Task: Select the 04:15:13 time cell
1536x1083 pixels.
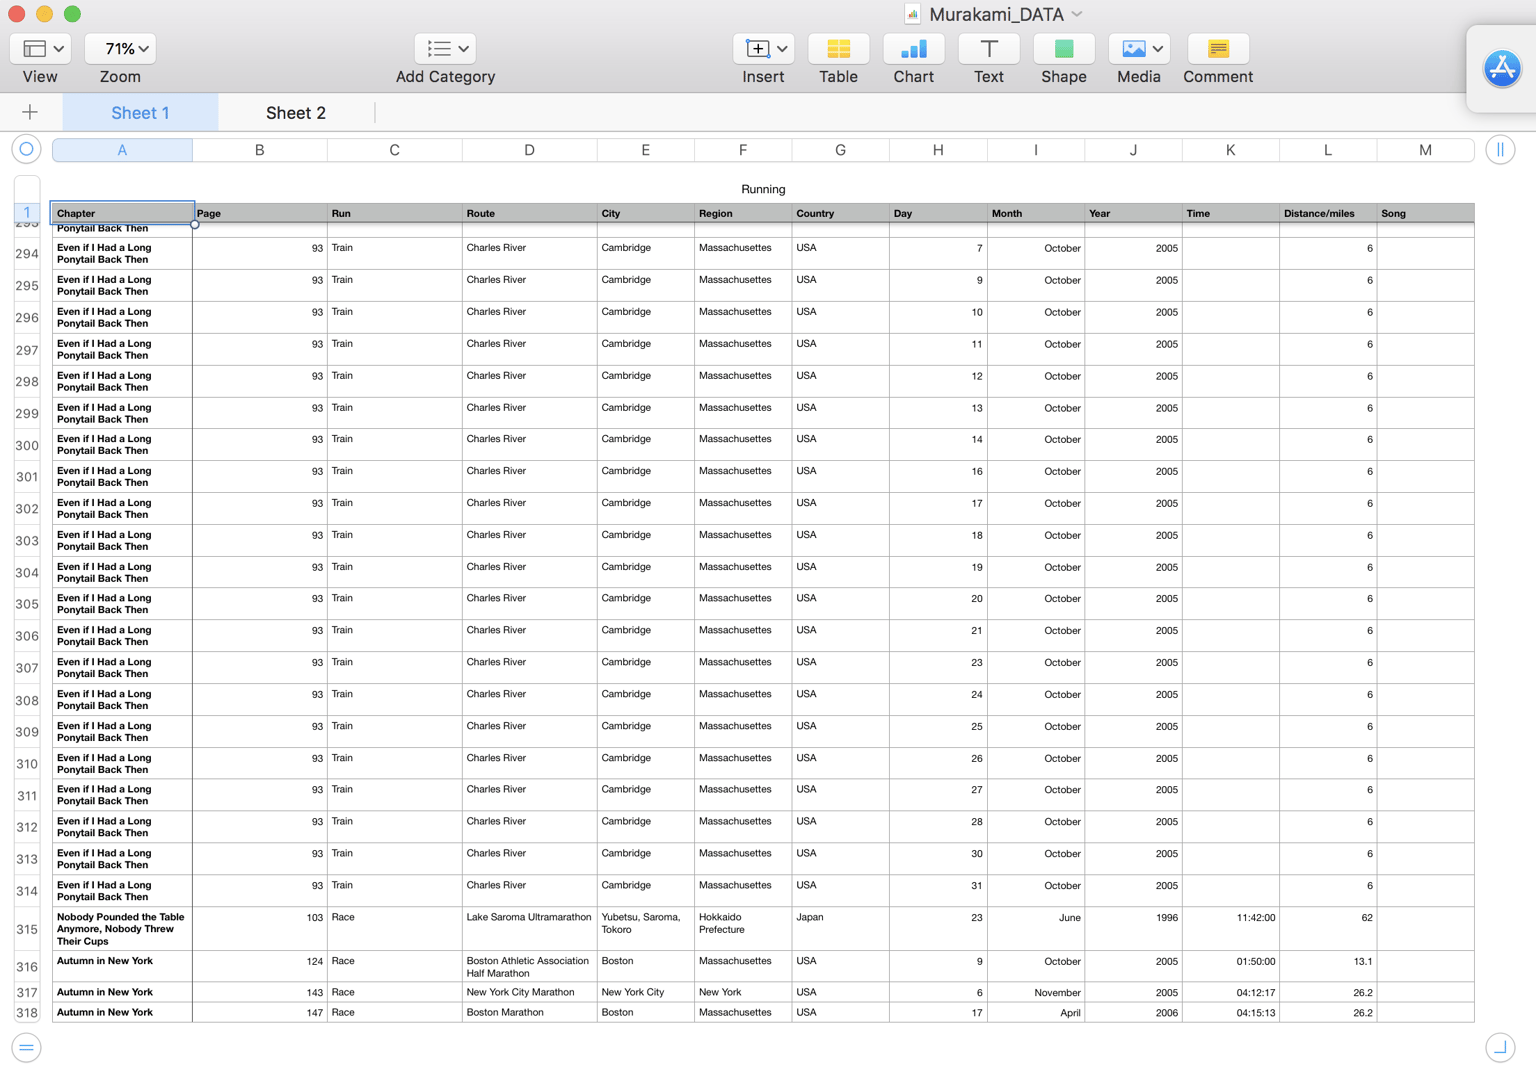Action: pyautogui.click(x=1231, y=1012)
